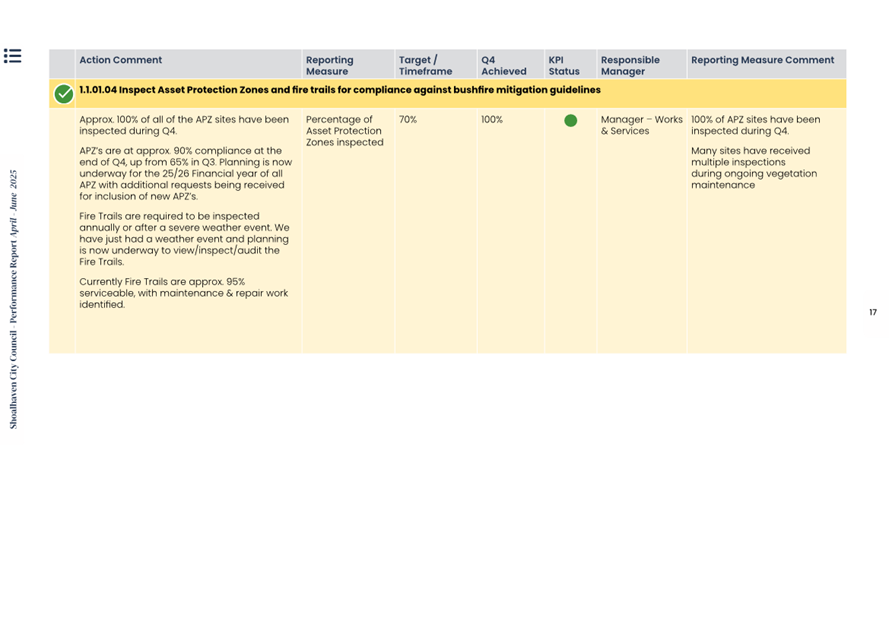Select the KPI Status column header

point(563,66)
